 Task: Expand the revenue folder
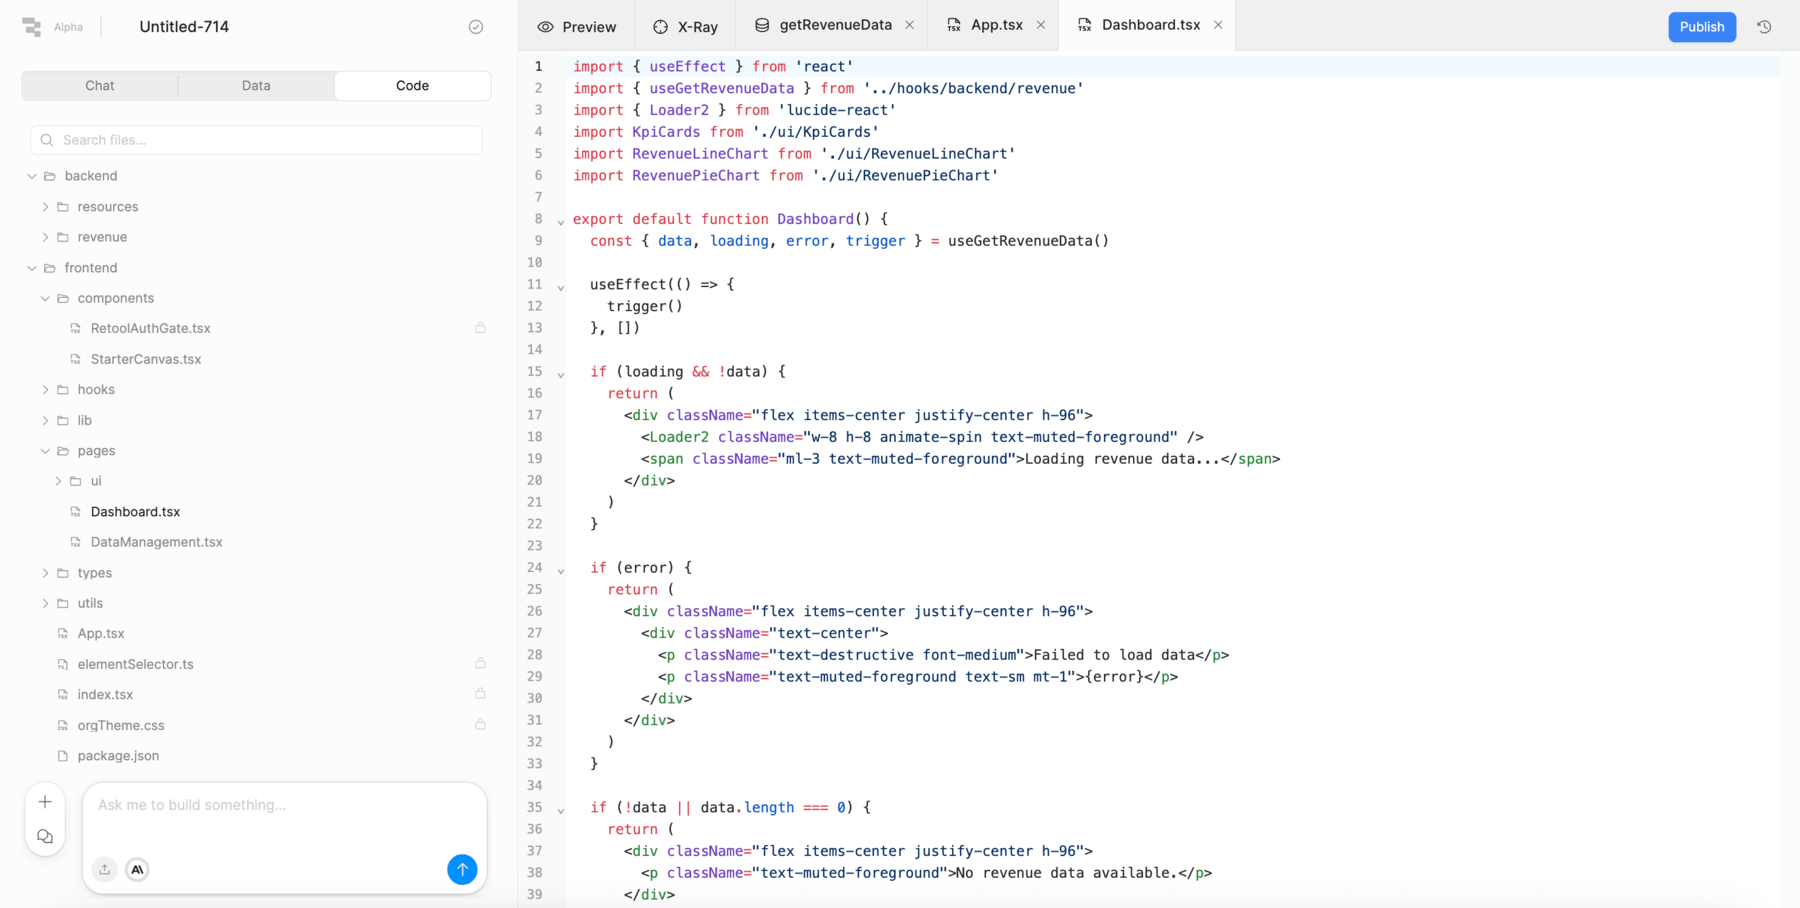coord(45,237)
